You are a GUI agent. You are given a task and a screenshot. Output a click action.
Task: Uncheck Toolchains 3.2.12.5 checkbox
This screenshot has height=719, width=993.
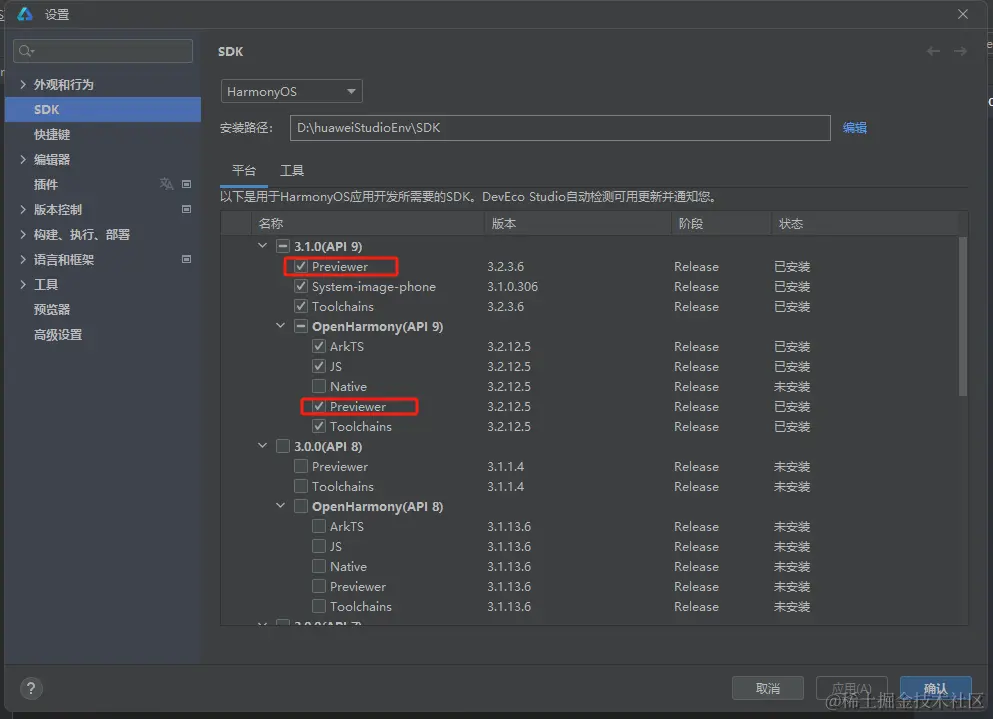coord(319,426)
